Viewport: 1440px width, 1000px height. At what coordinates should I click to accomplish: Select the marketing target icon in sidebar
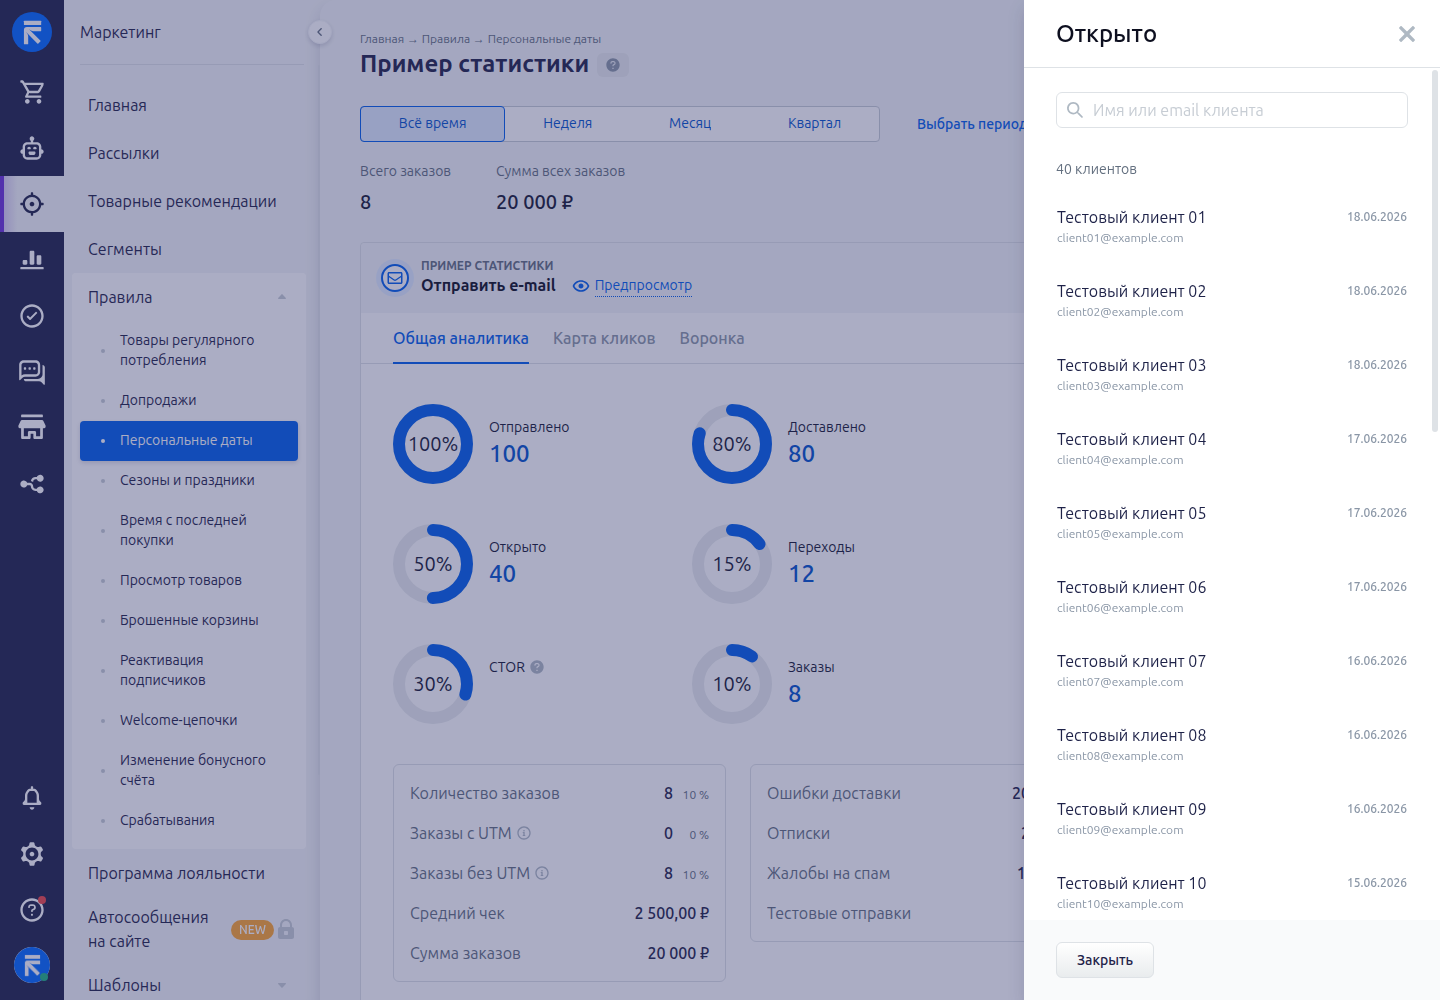pyautogui.click(x=32, y=204)
